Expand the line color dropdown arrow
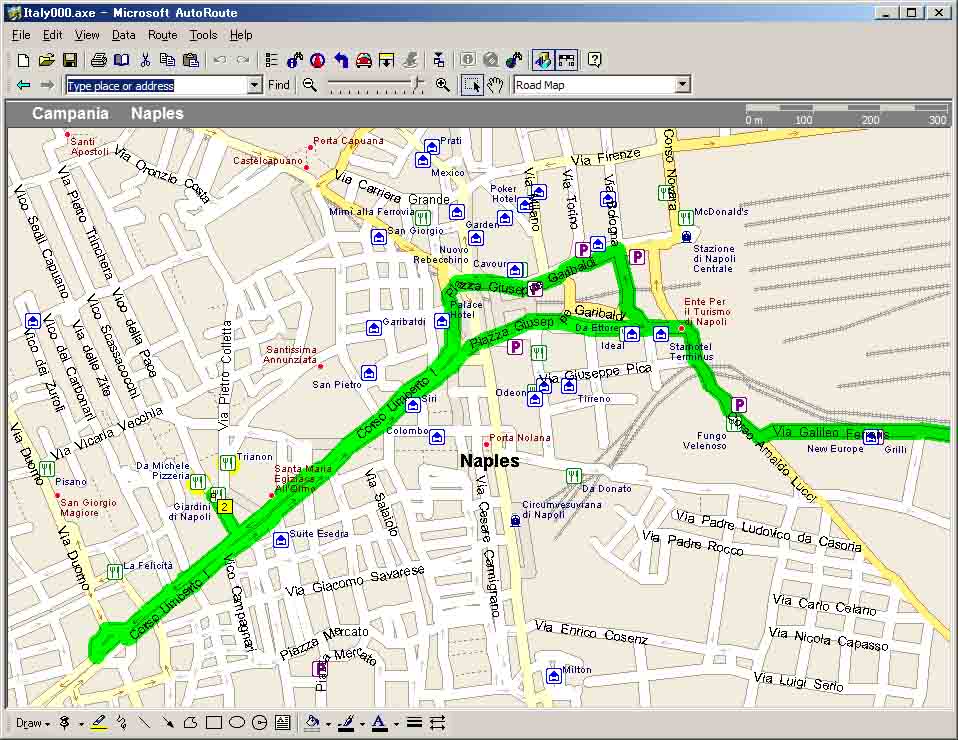Viewport: 958px width, 740px height. (362, 724)
